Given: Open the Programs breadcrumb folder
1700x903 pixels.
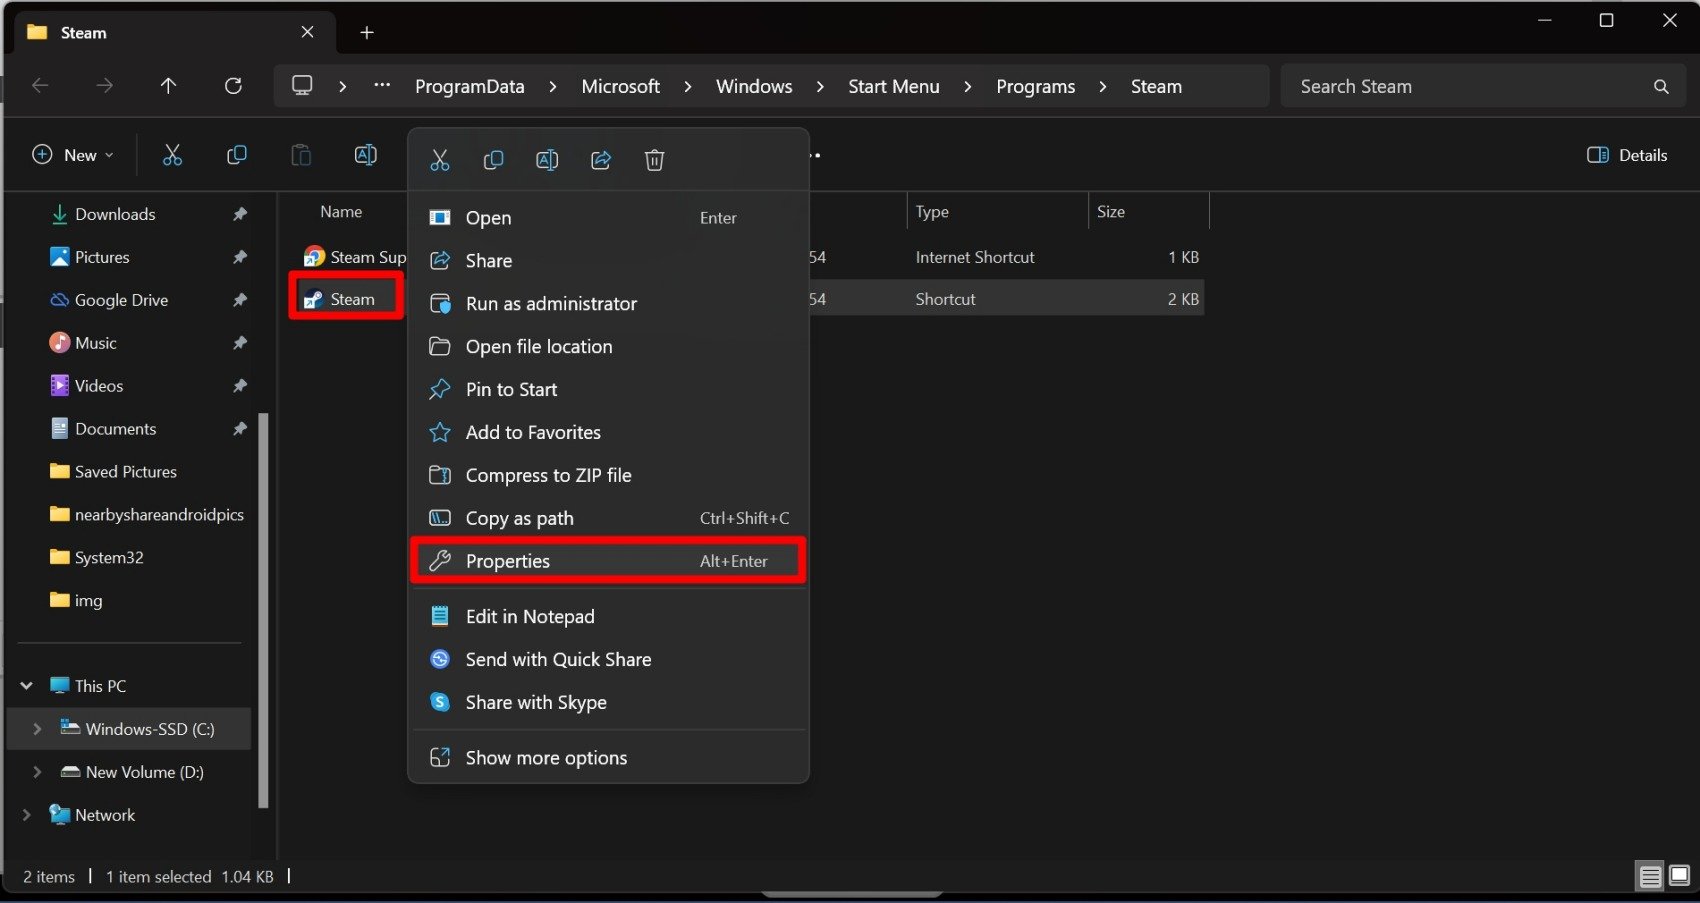Looking at the screenshot, I should pyautogui.click(x=1035, y=87).
